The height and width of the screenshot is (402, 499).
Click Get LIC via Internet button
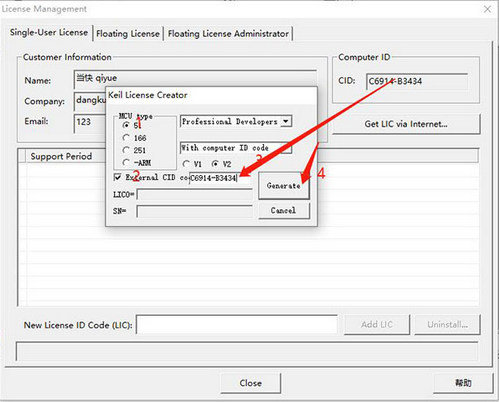(x=406, y=124)
